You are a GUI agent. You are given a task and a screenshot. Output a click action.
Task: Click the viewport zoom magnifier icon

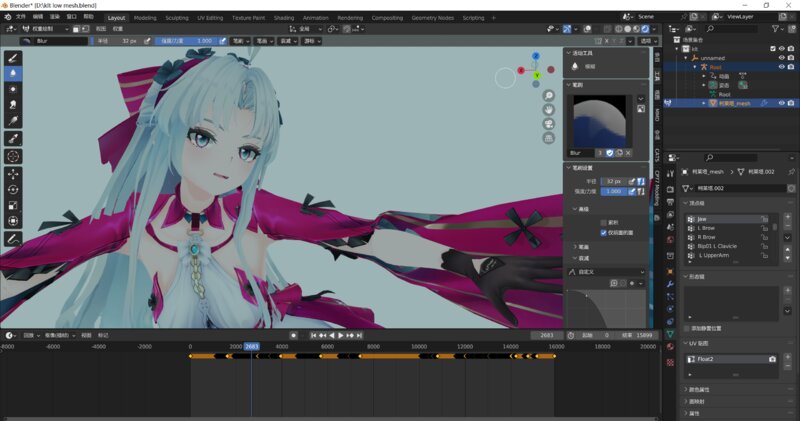(x=548, y=96)
